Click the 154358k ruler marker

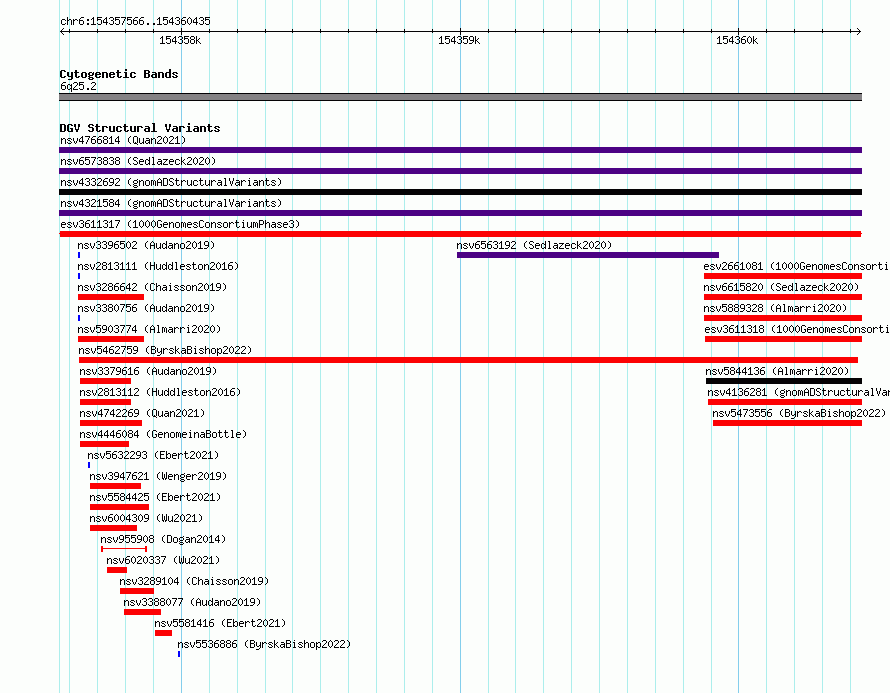pos(180,40)
